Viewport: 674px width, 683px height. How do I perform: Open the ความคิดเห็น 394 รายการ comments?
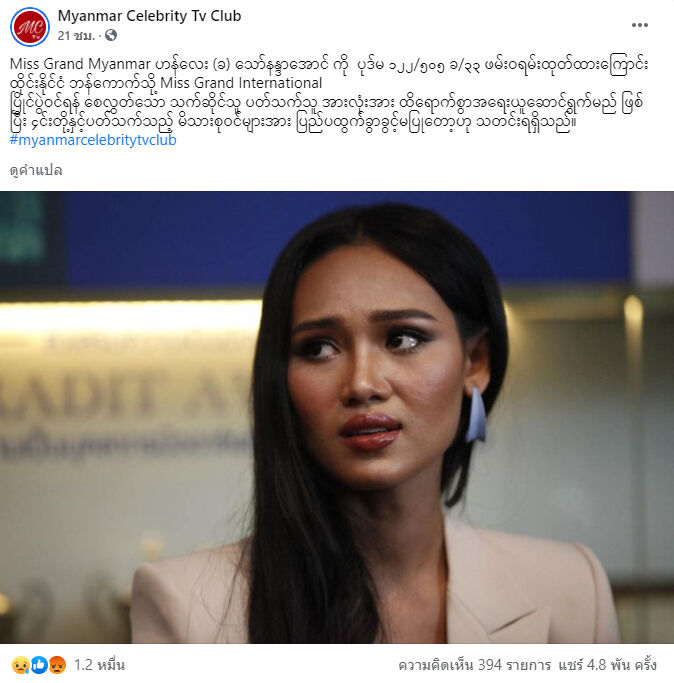pos(474,665)
